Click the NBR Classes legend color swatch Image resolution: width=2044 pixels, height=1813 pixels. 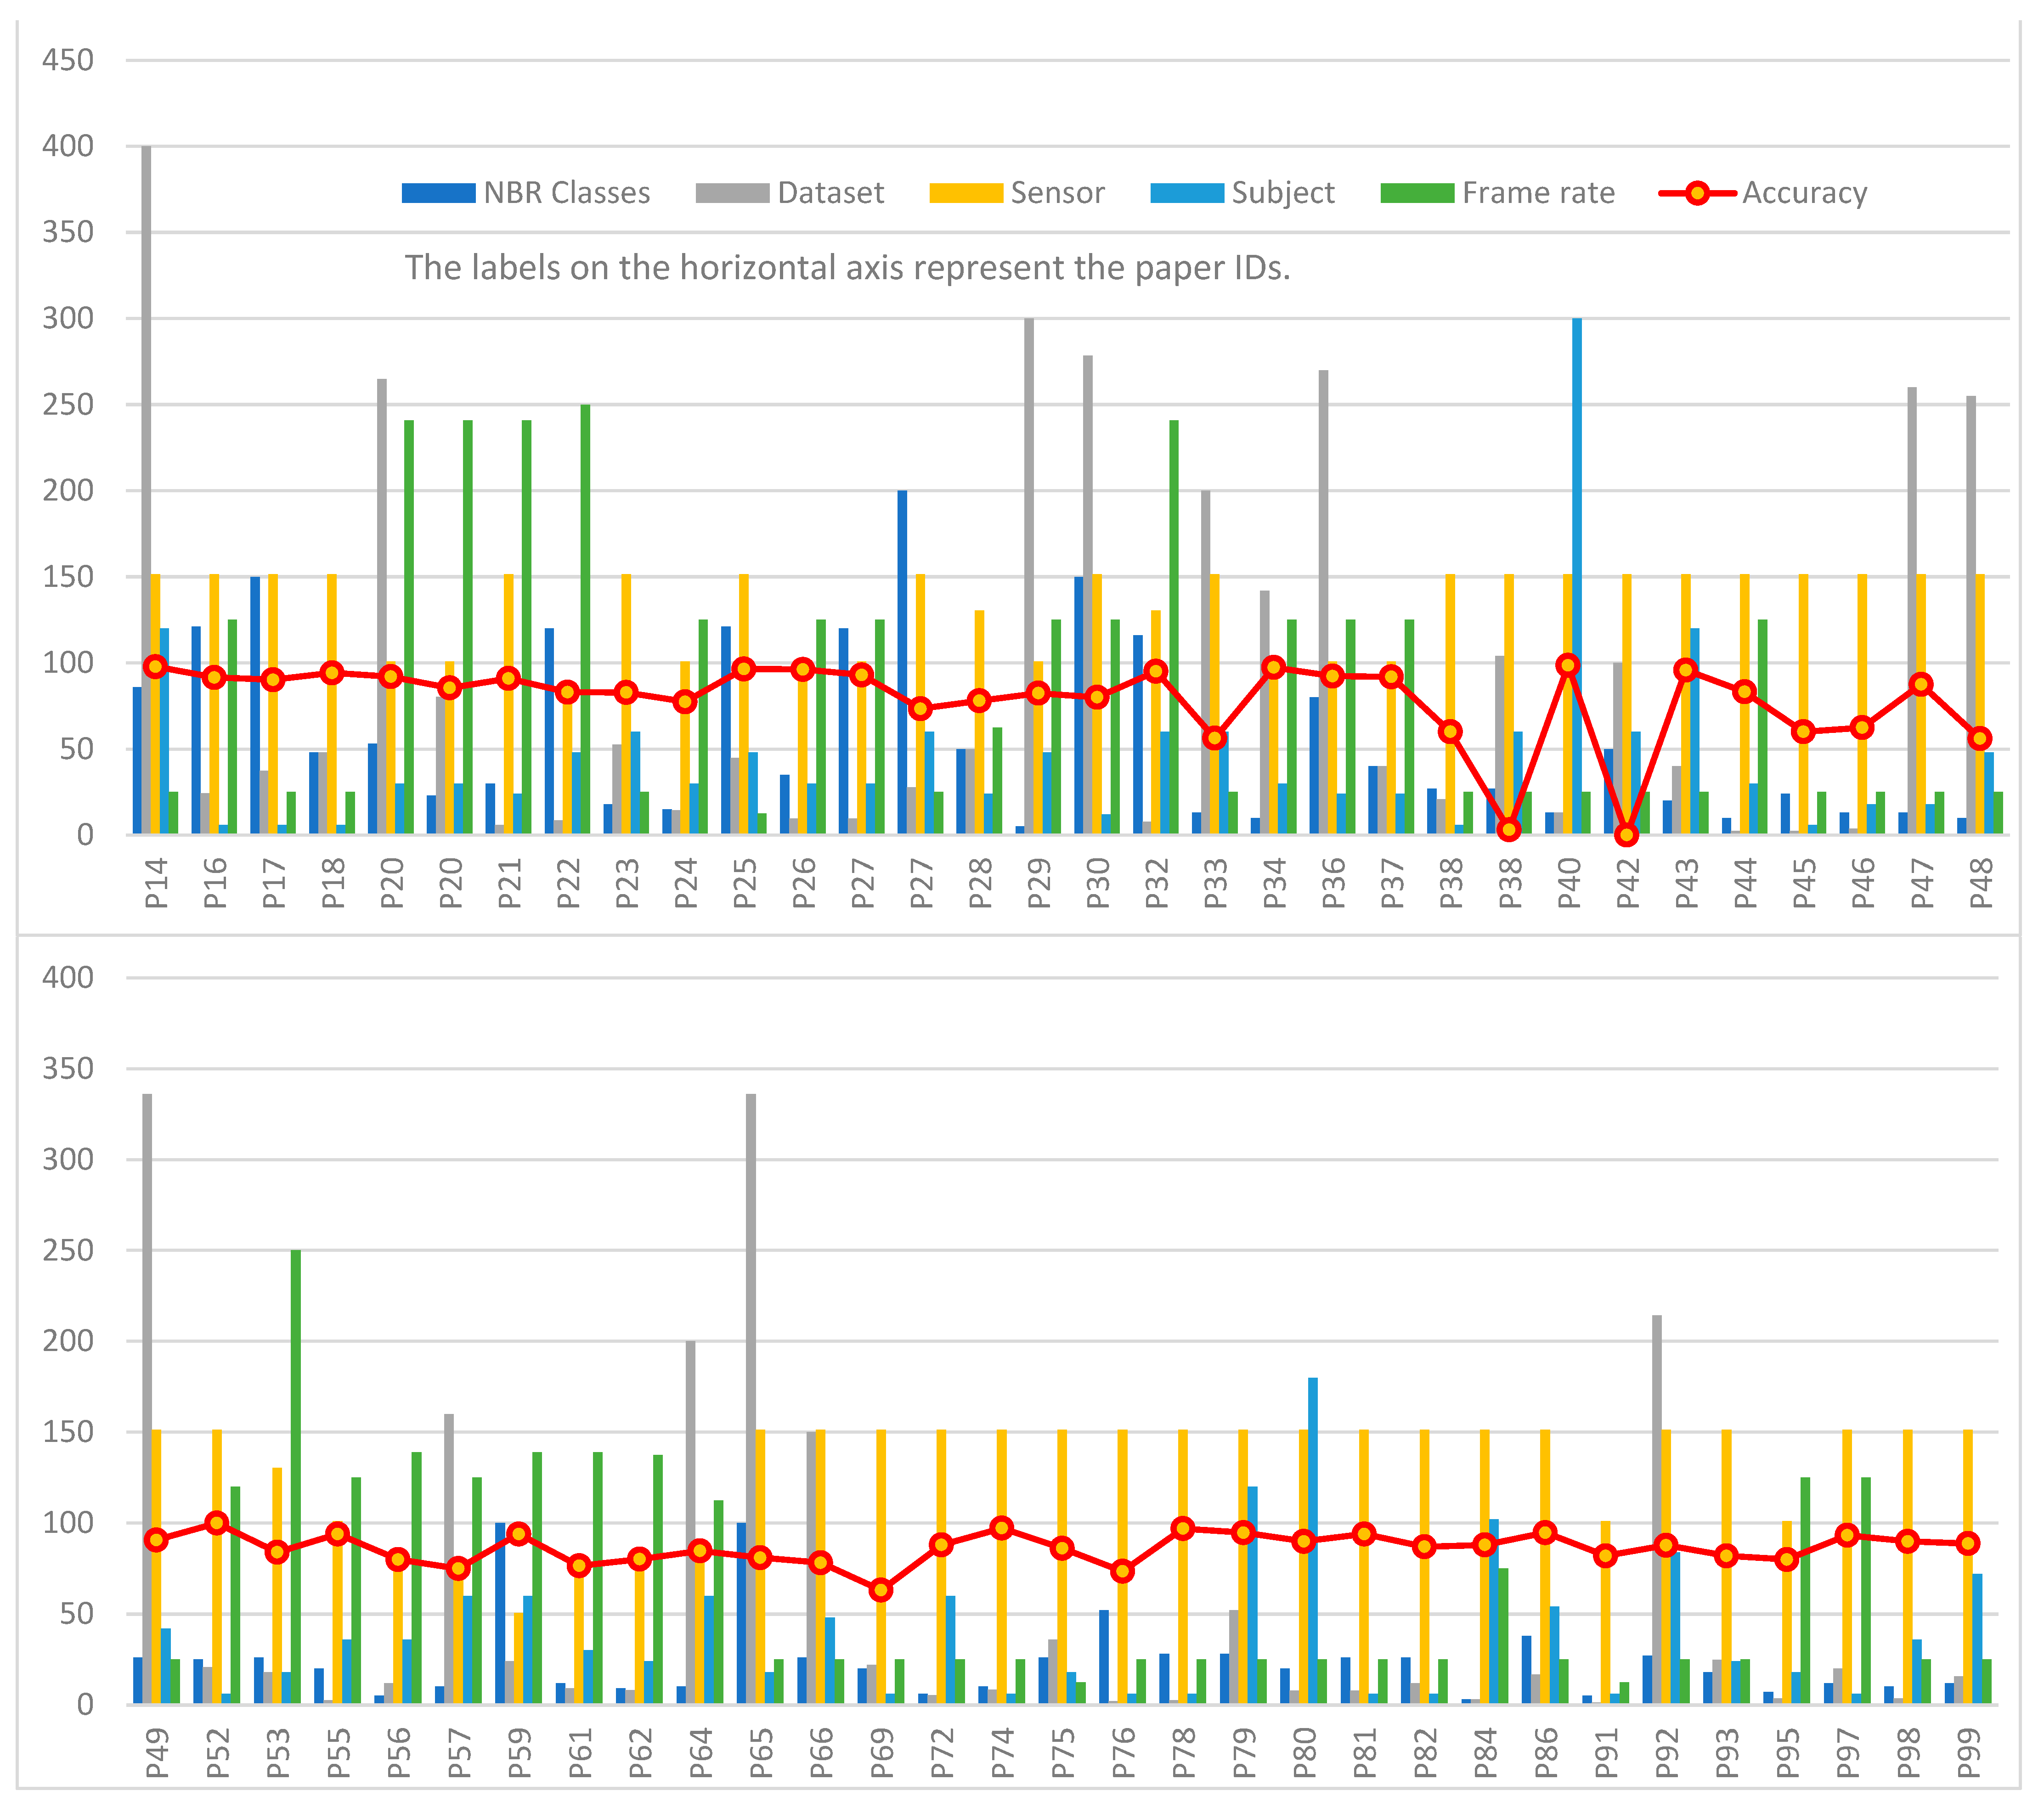(x=438, y=193)
